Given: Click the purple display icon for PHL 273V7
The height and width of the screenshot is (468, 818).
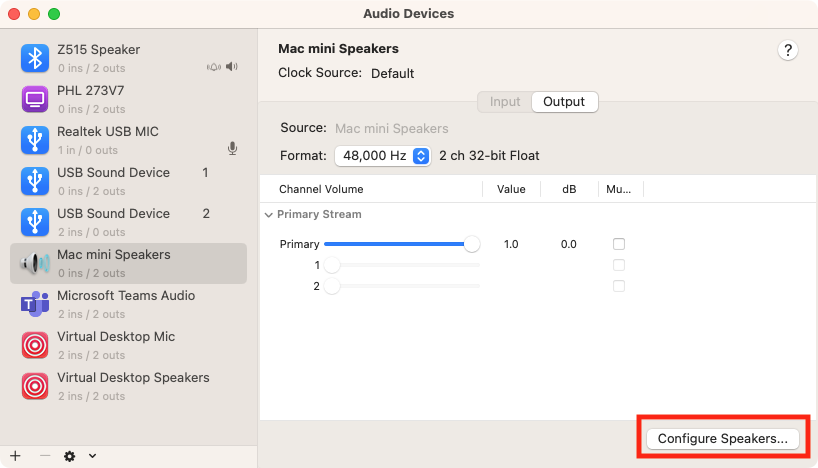Looking at the screenshot, I should pyautogui.click(x=35, y=99).
